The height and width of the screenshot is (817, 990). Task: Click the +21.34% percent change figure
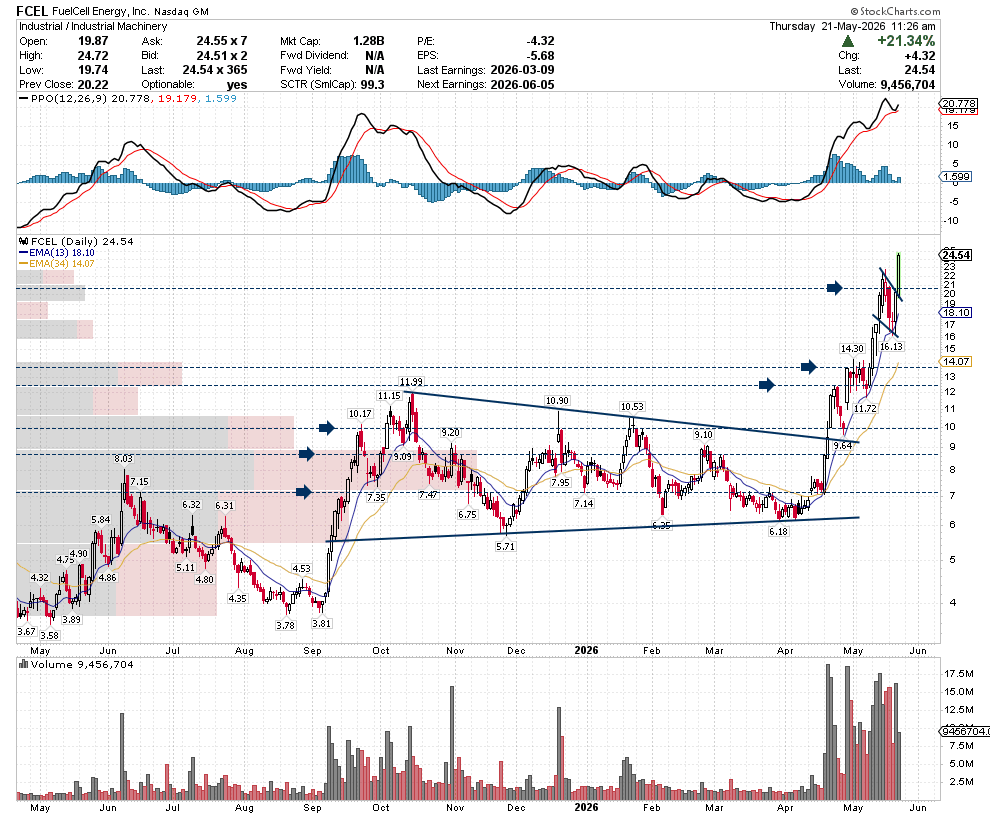(905, 41)
